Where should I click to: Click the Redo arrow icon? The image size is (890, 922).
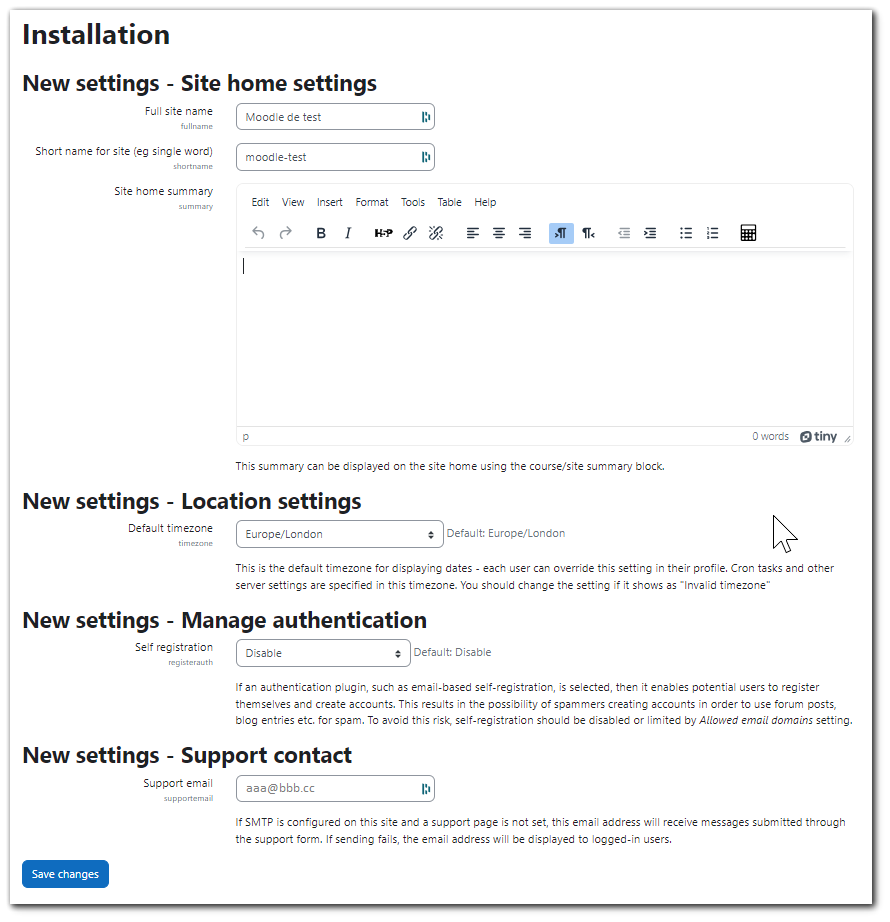pos(285,233)
